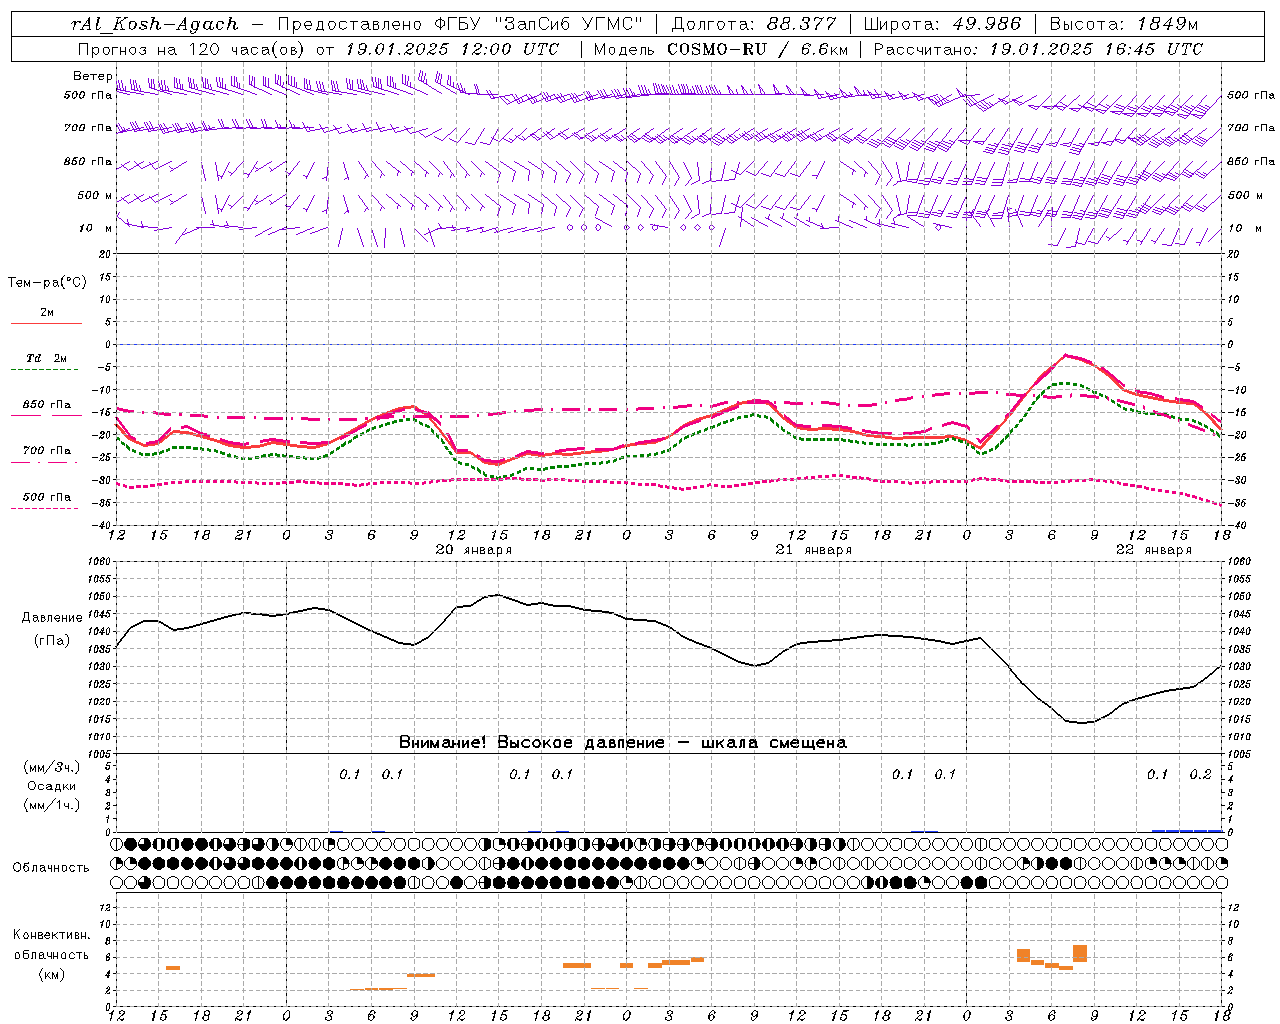Click the 850 гПа temperature legend line
Viewport: 1280px width, 1024px height.
click(46, 416)
